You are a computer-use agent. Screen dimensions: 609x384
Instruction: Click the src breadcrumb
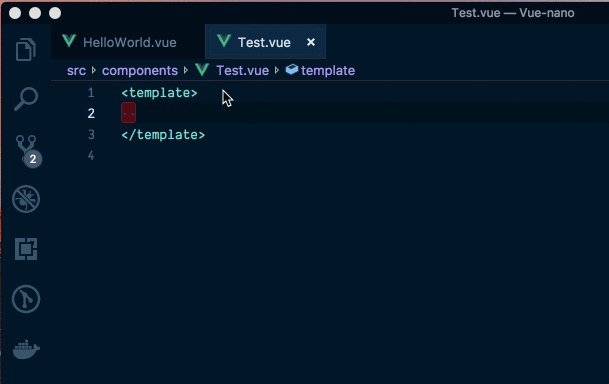click(76, 71)
